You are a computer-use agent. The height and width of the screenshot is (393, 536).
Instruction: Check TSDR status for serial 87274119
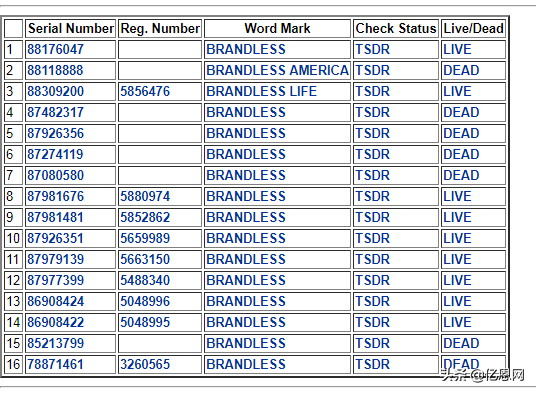[373, 154]
